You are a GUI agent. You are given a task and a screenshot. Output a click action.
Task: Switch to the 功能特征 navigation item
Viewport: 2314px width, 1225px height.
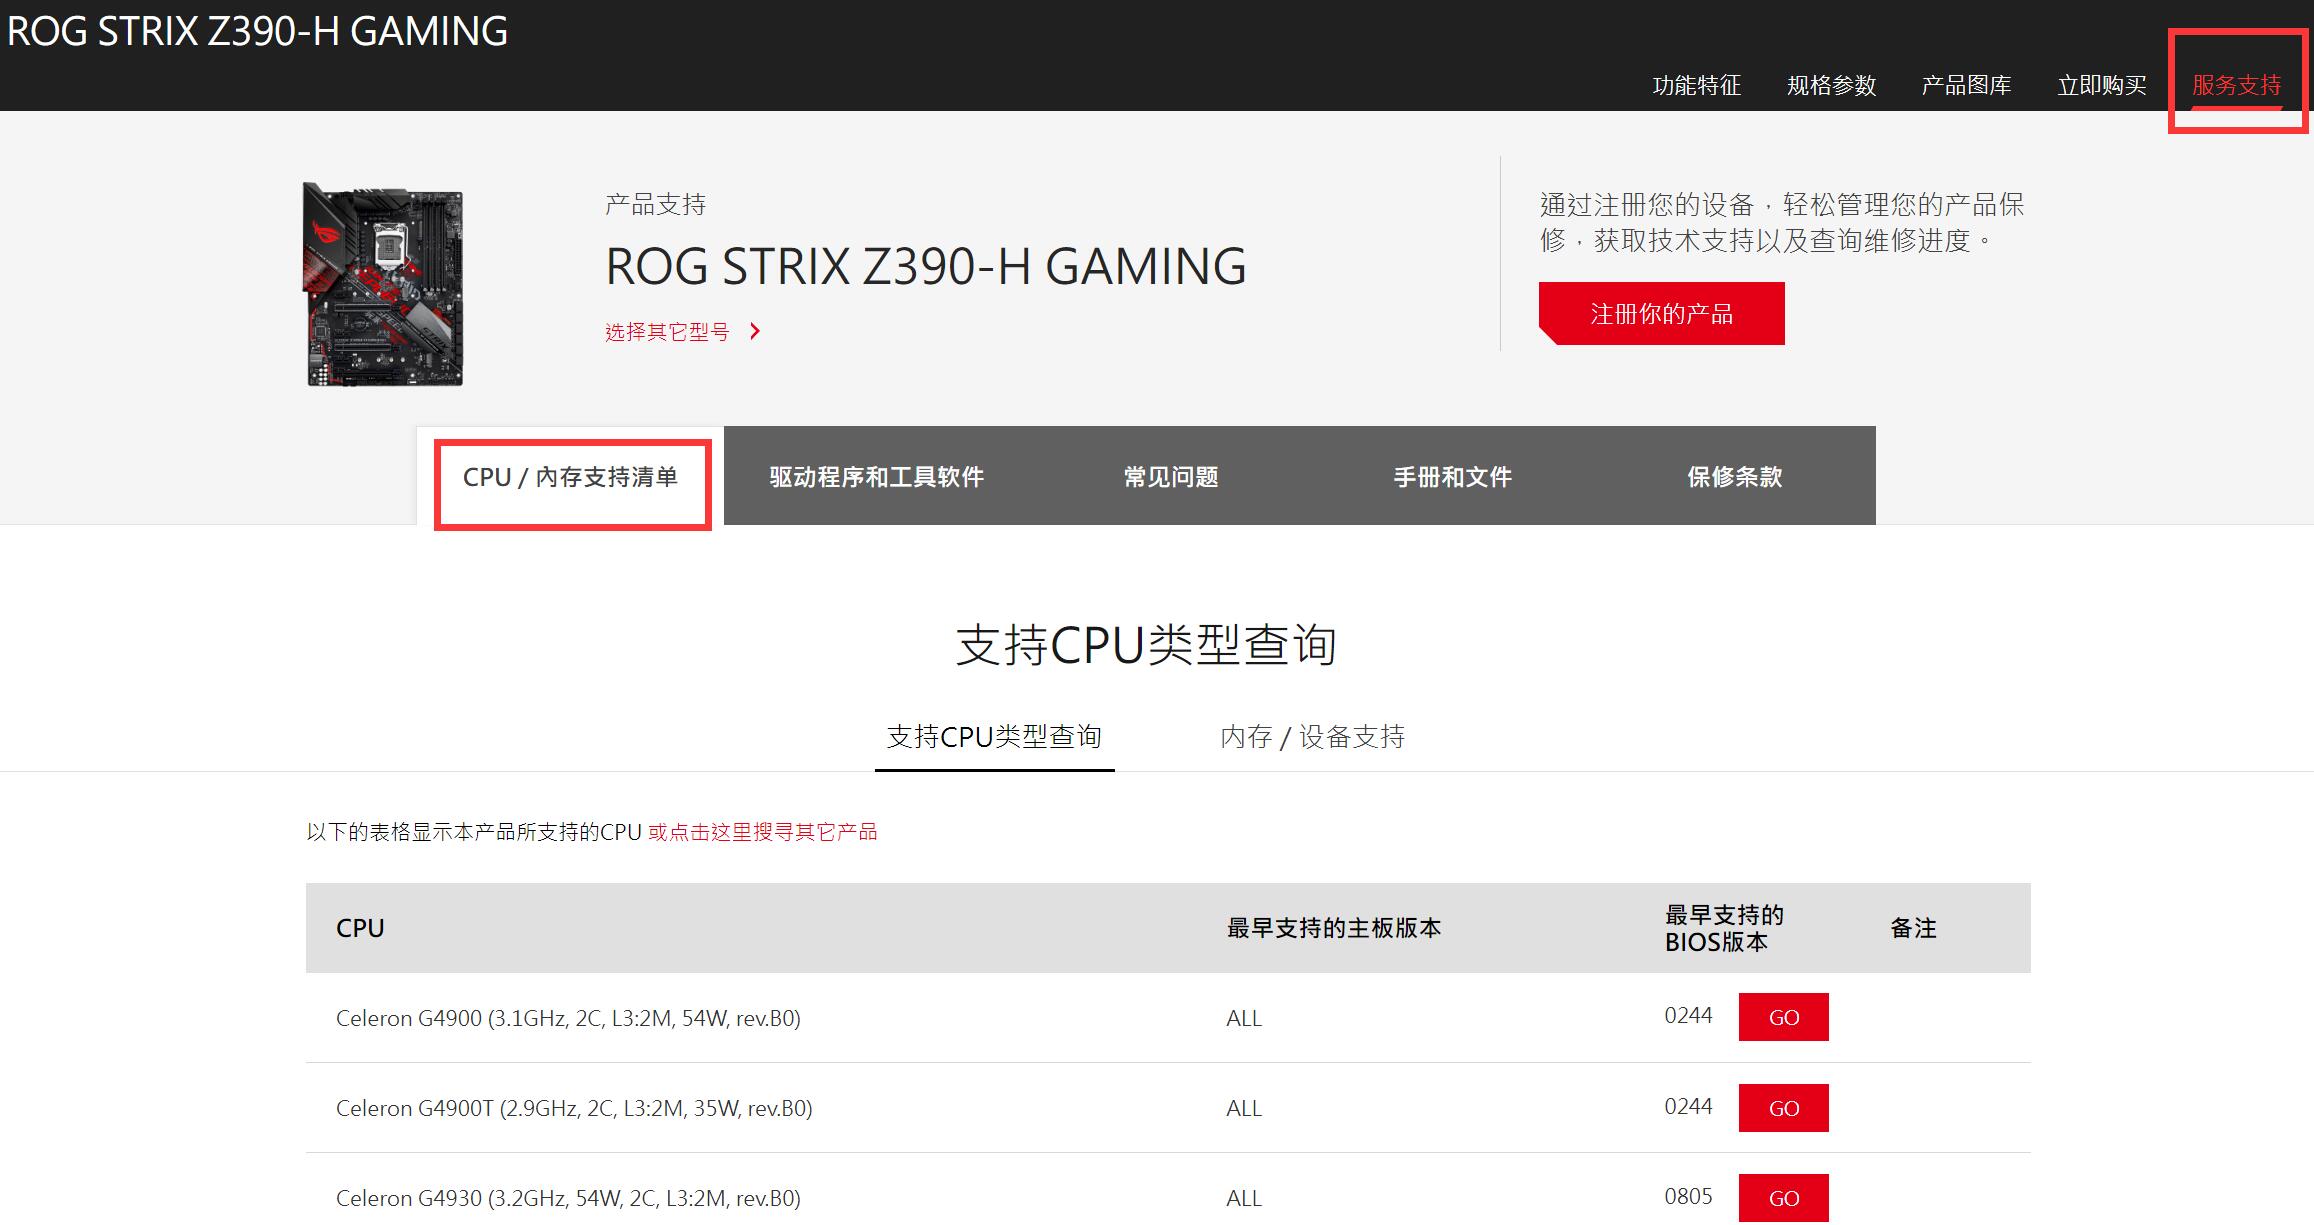(1697, 85)
